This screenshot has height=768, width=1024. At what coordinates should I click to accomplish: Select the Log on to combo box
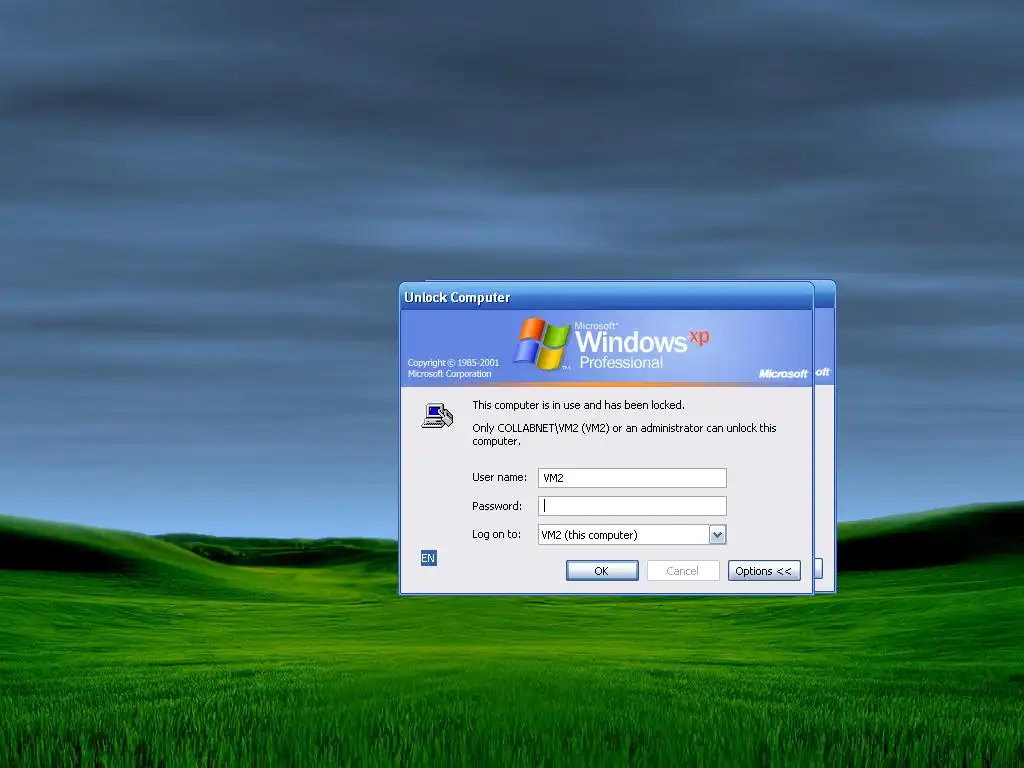point(632,535)
